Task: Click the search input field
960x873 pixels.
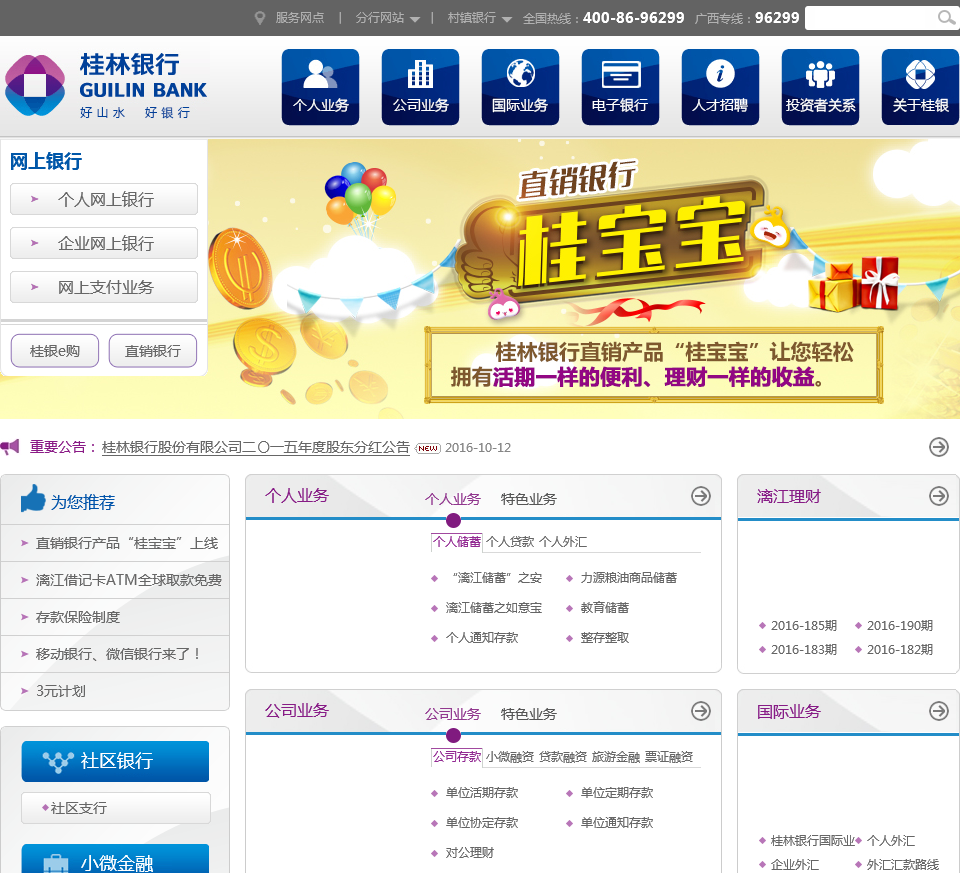Action: 872,18
